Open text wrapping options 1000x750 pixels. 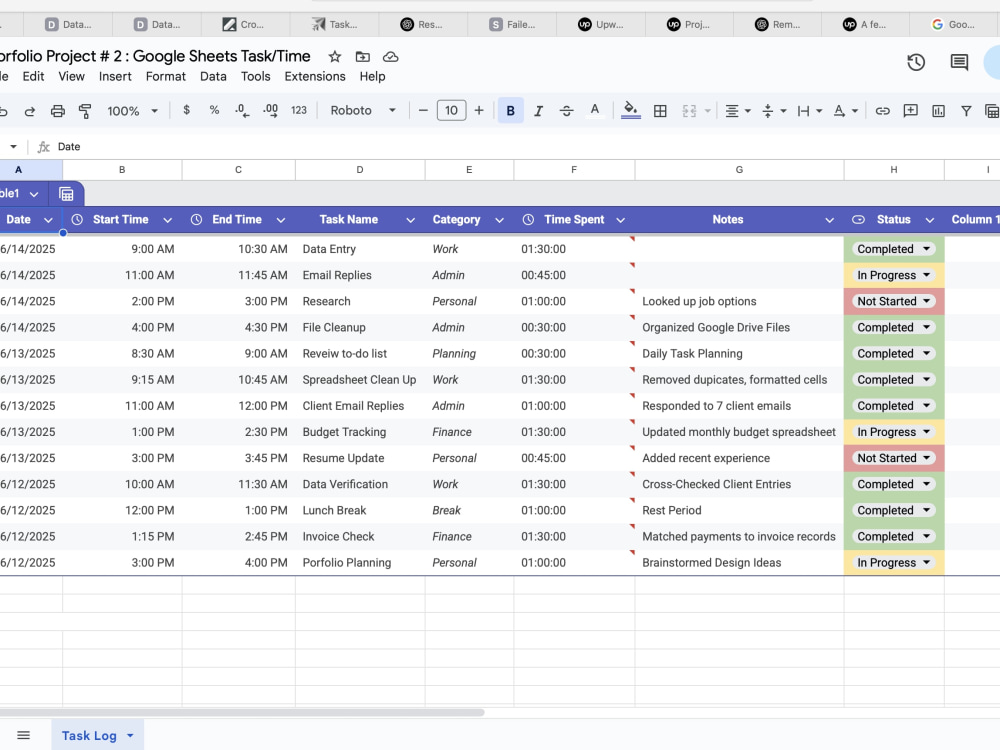[x=810, y=111]
